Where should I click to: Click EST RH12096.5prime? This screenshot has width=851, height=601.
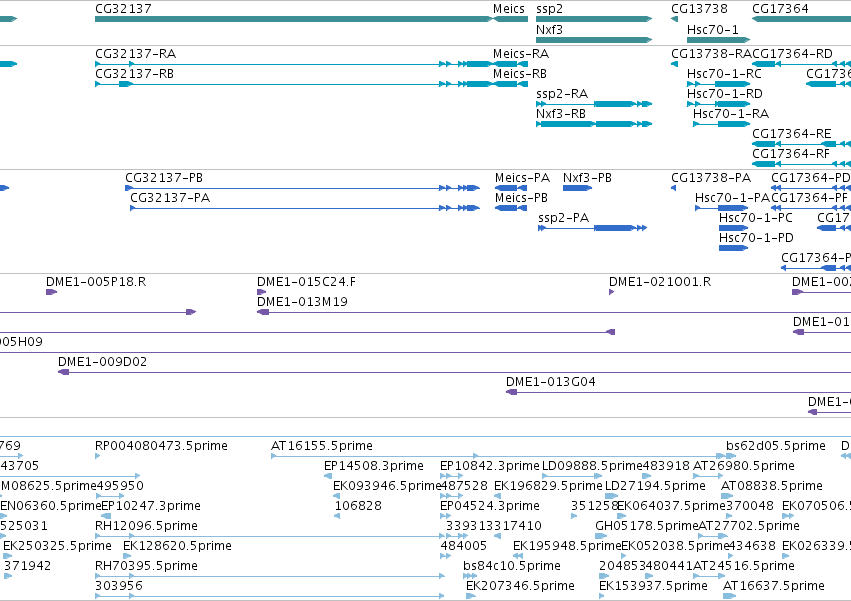[x=270, y=536]
